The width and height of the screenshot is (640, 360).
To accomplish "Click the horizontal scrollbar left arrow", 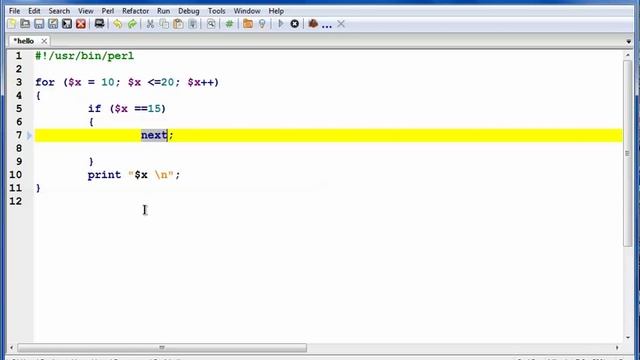I will point(11,348).
